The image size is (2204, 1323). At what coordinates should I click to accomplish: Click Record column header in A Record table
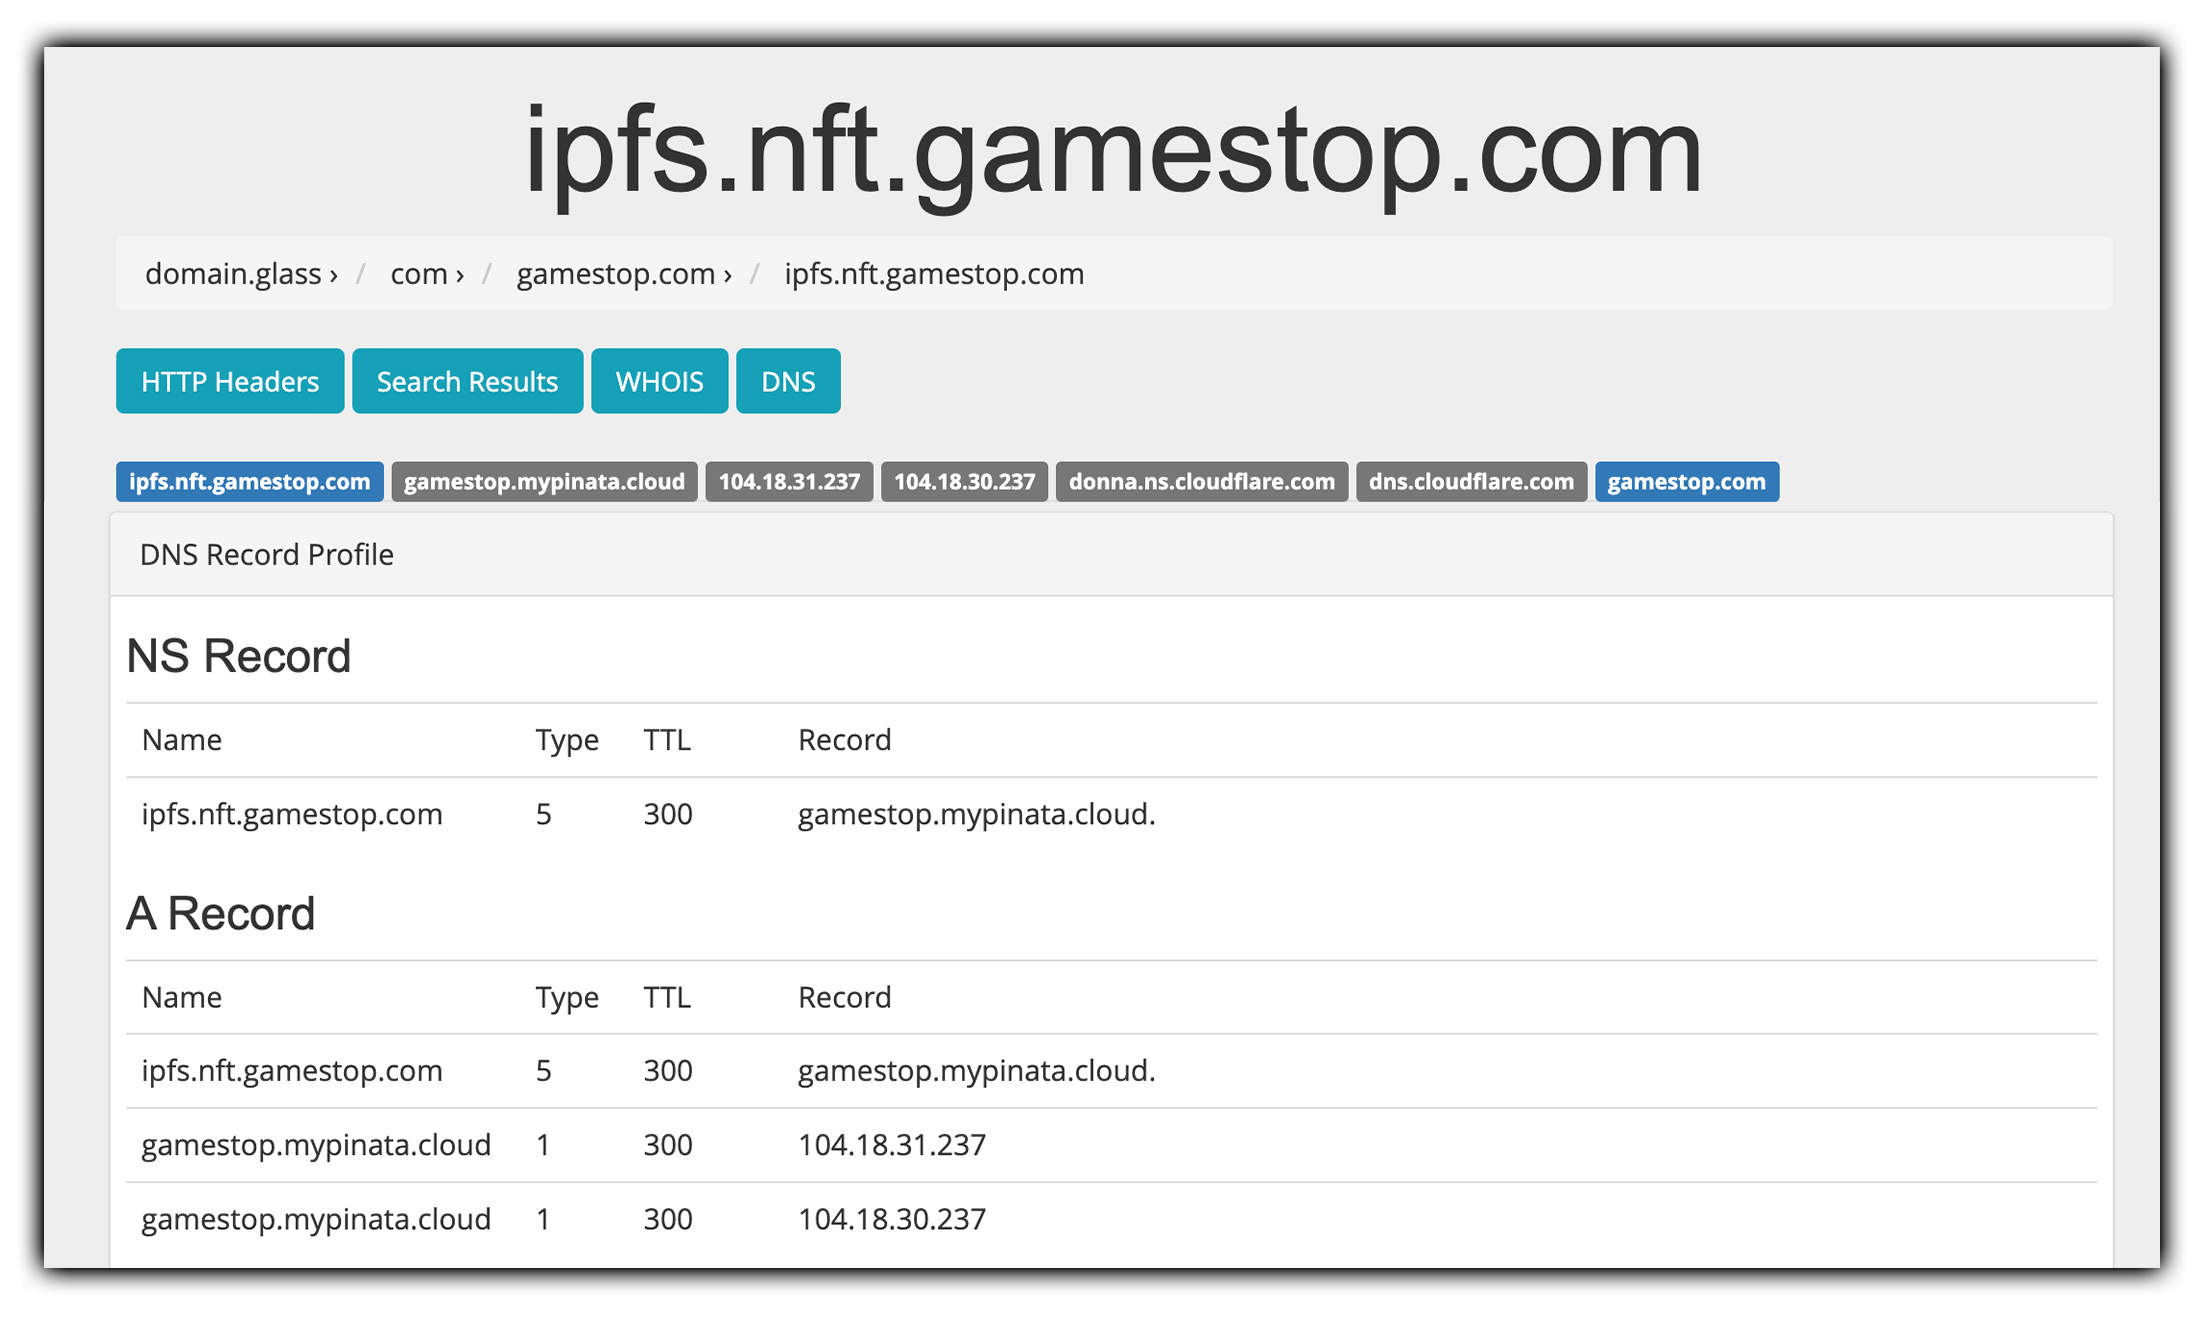(844, 997)
